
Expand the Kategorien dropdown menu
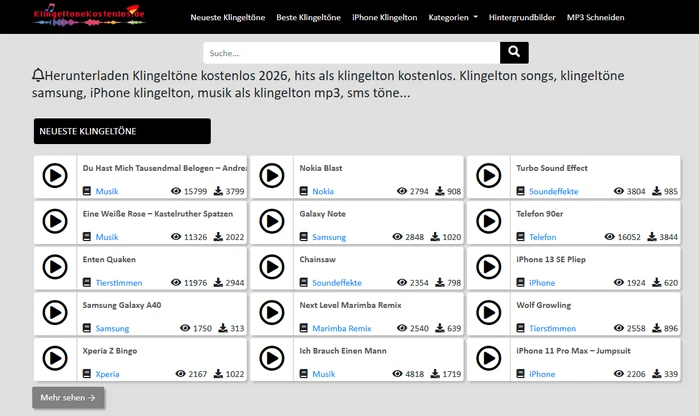pyautogui.click(x=453, y=17)
